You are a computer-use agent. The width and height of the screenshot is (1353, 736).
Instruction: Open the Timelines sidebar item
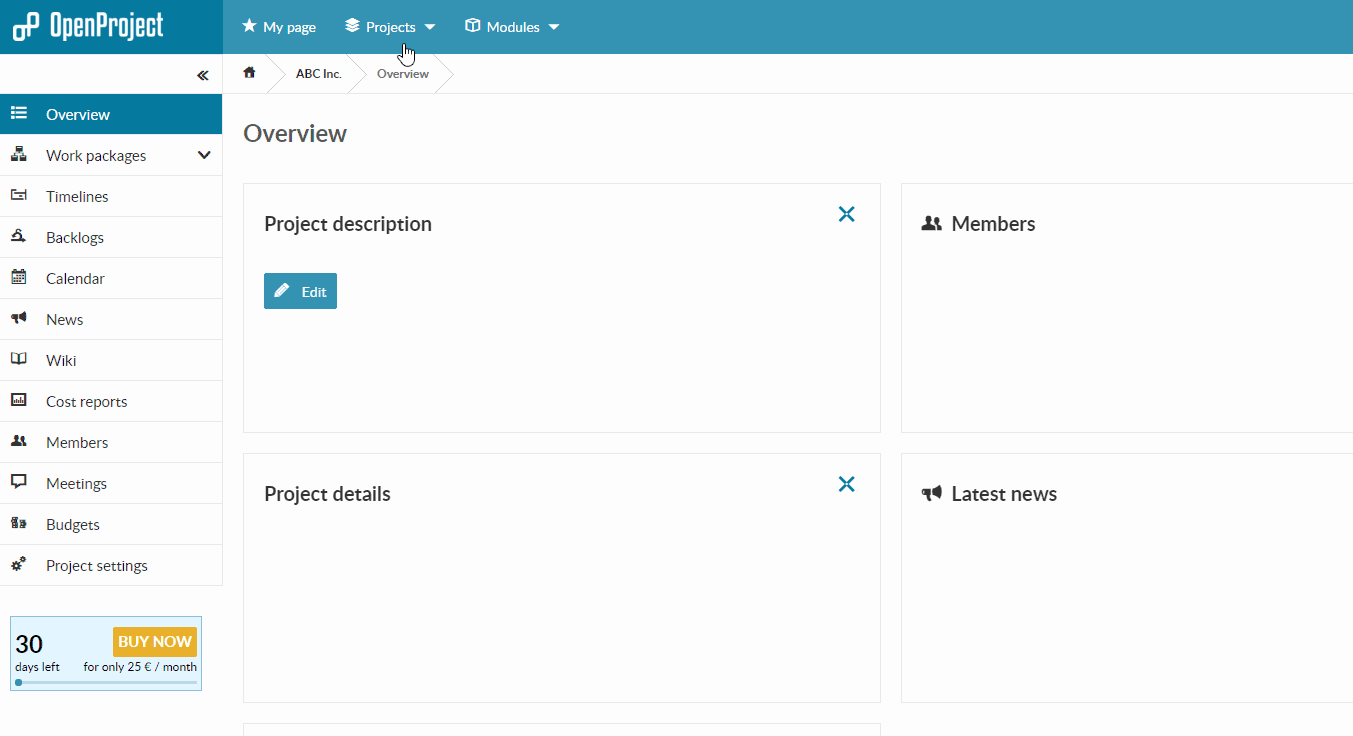click(77, 197)
